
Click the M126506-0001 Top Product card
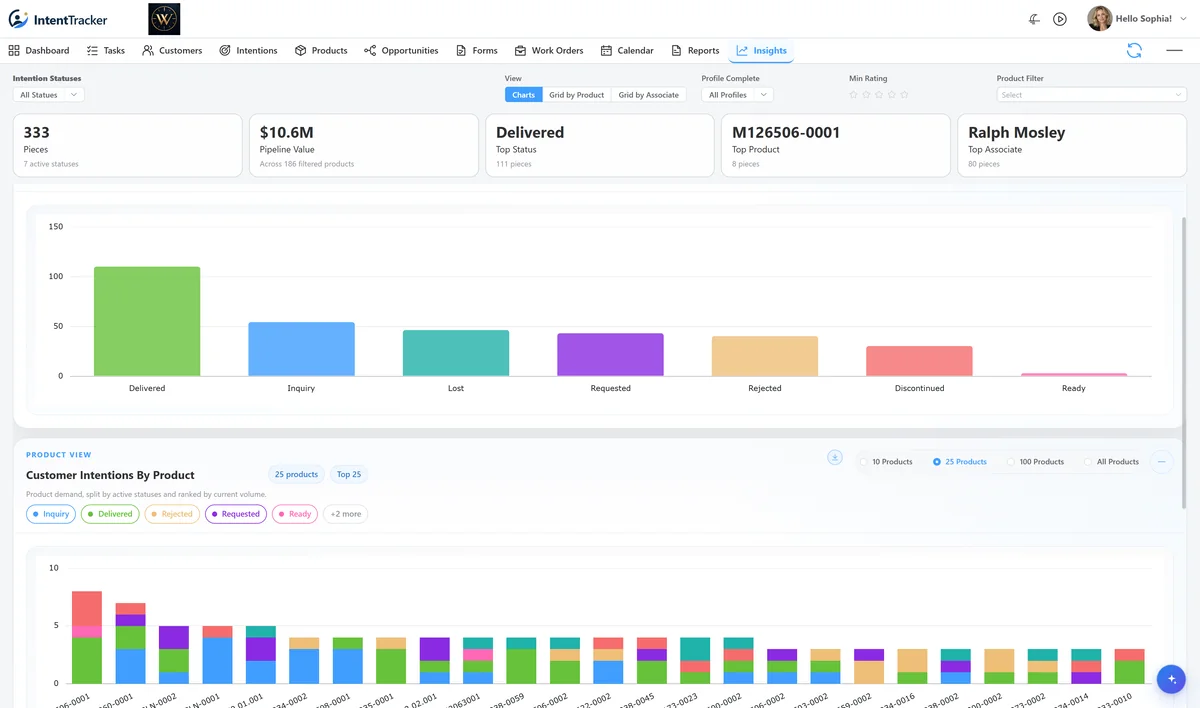836,146
